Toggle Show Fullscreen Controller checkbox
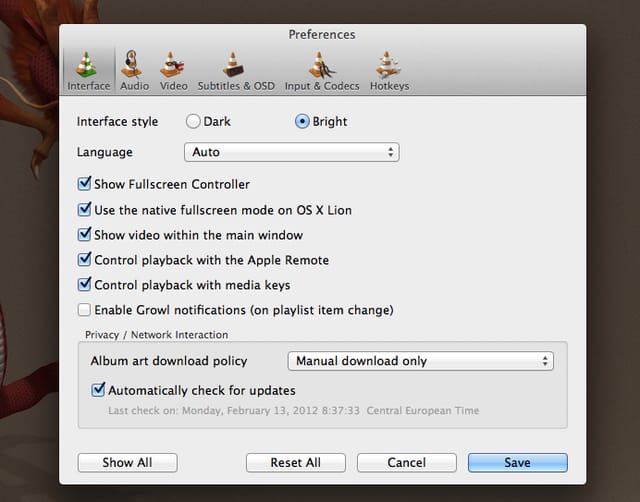Image resolution: width=640 pixels, height=502 pixels. [x=84, y=184]
